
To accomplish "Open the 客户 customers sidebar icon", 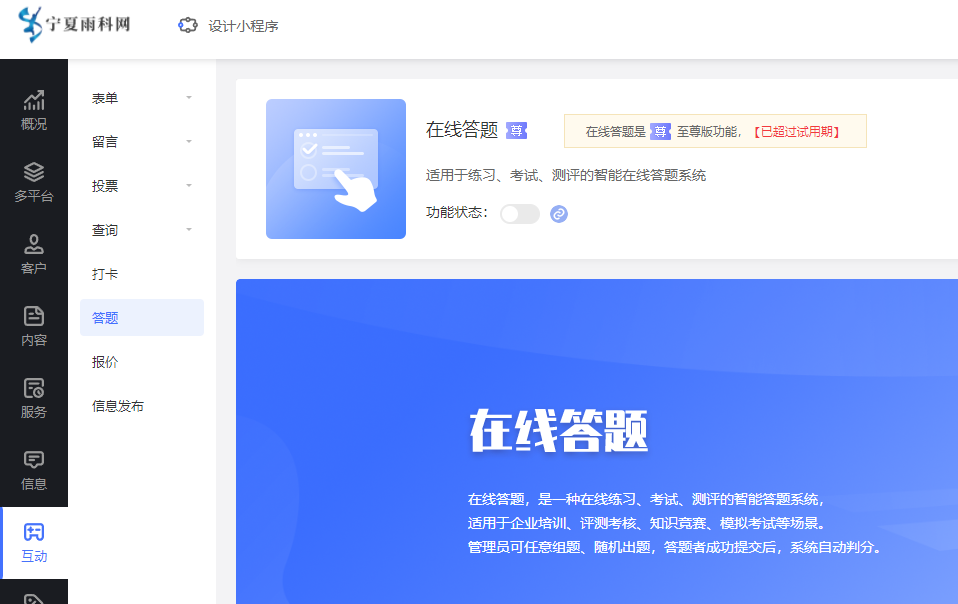I will pyautogui.click(x=34, y=255).
